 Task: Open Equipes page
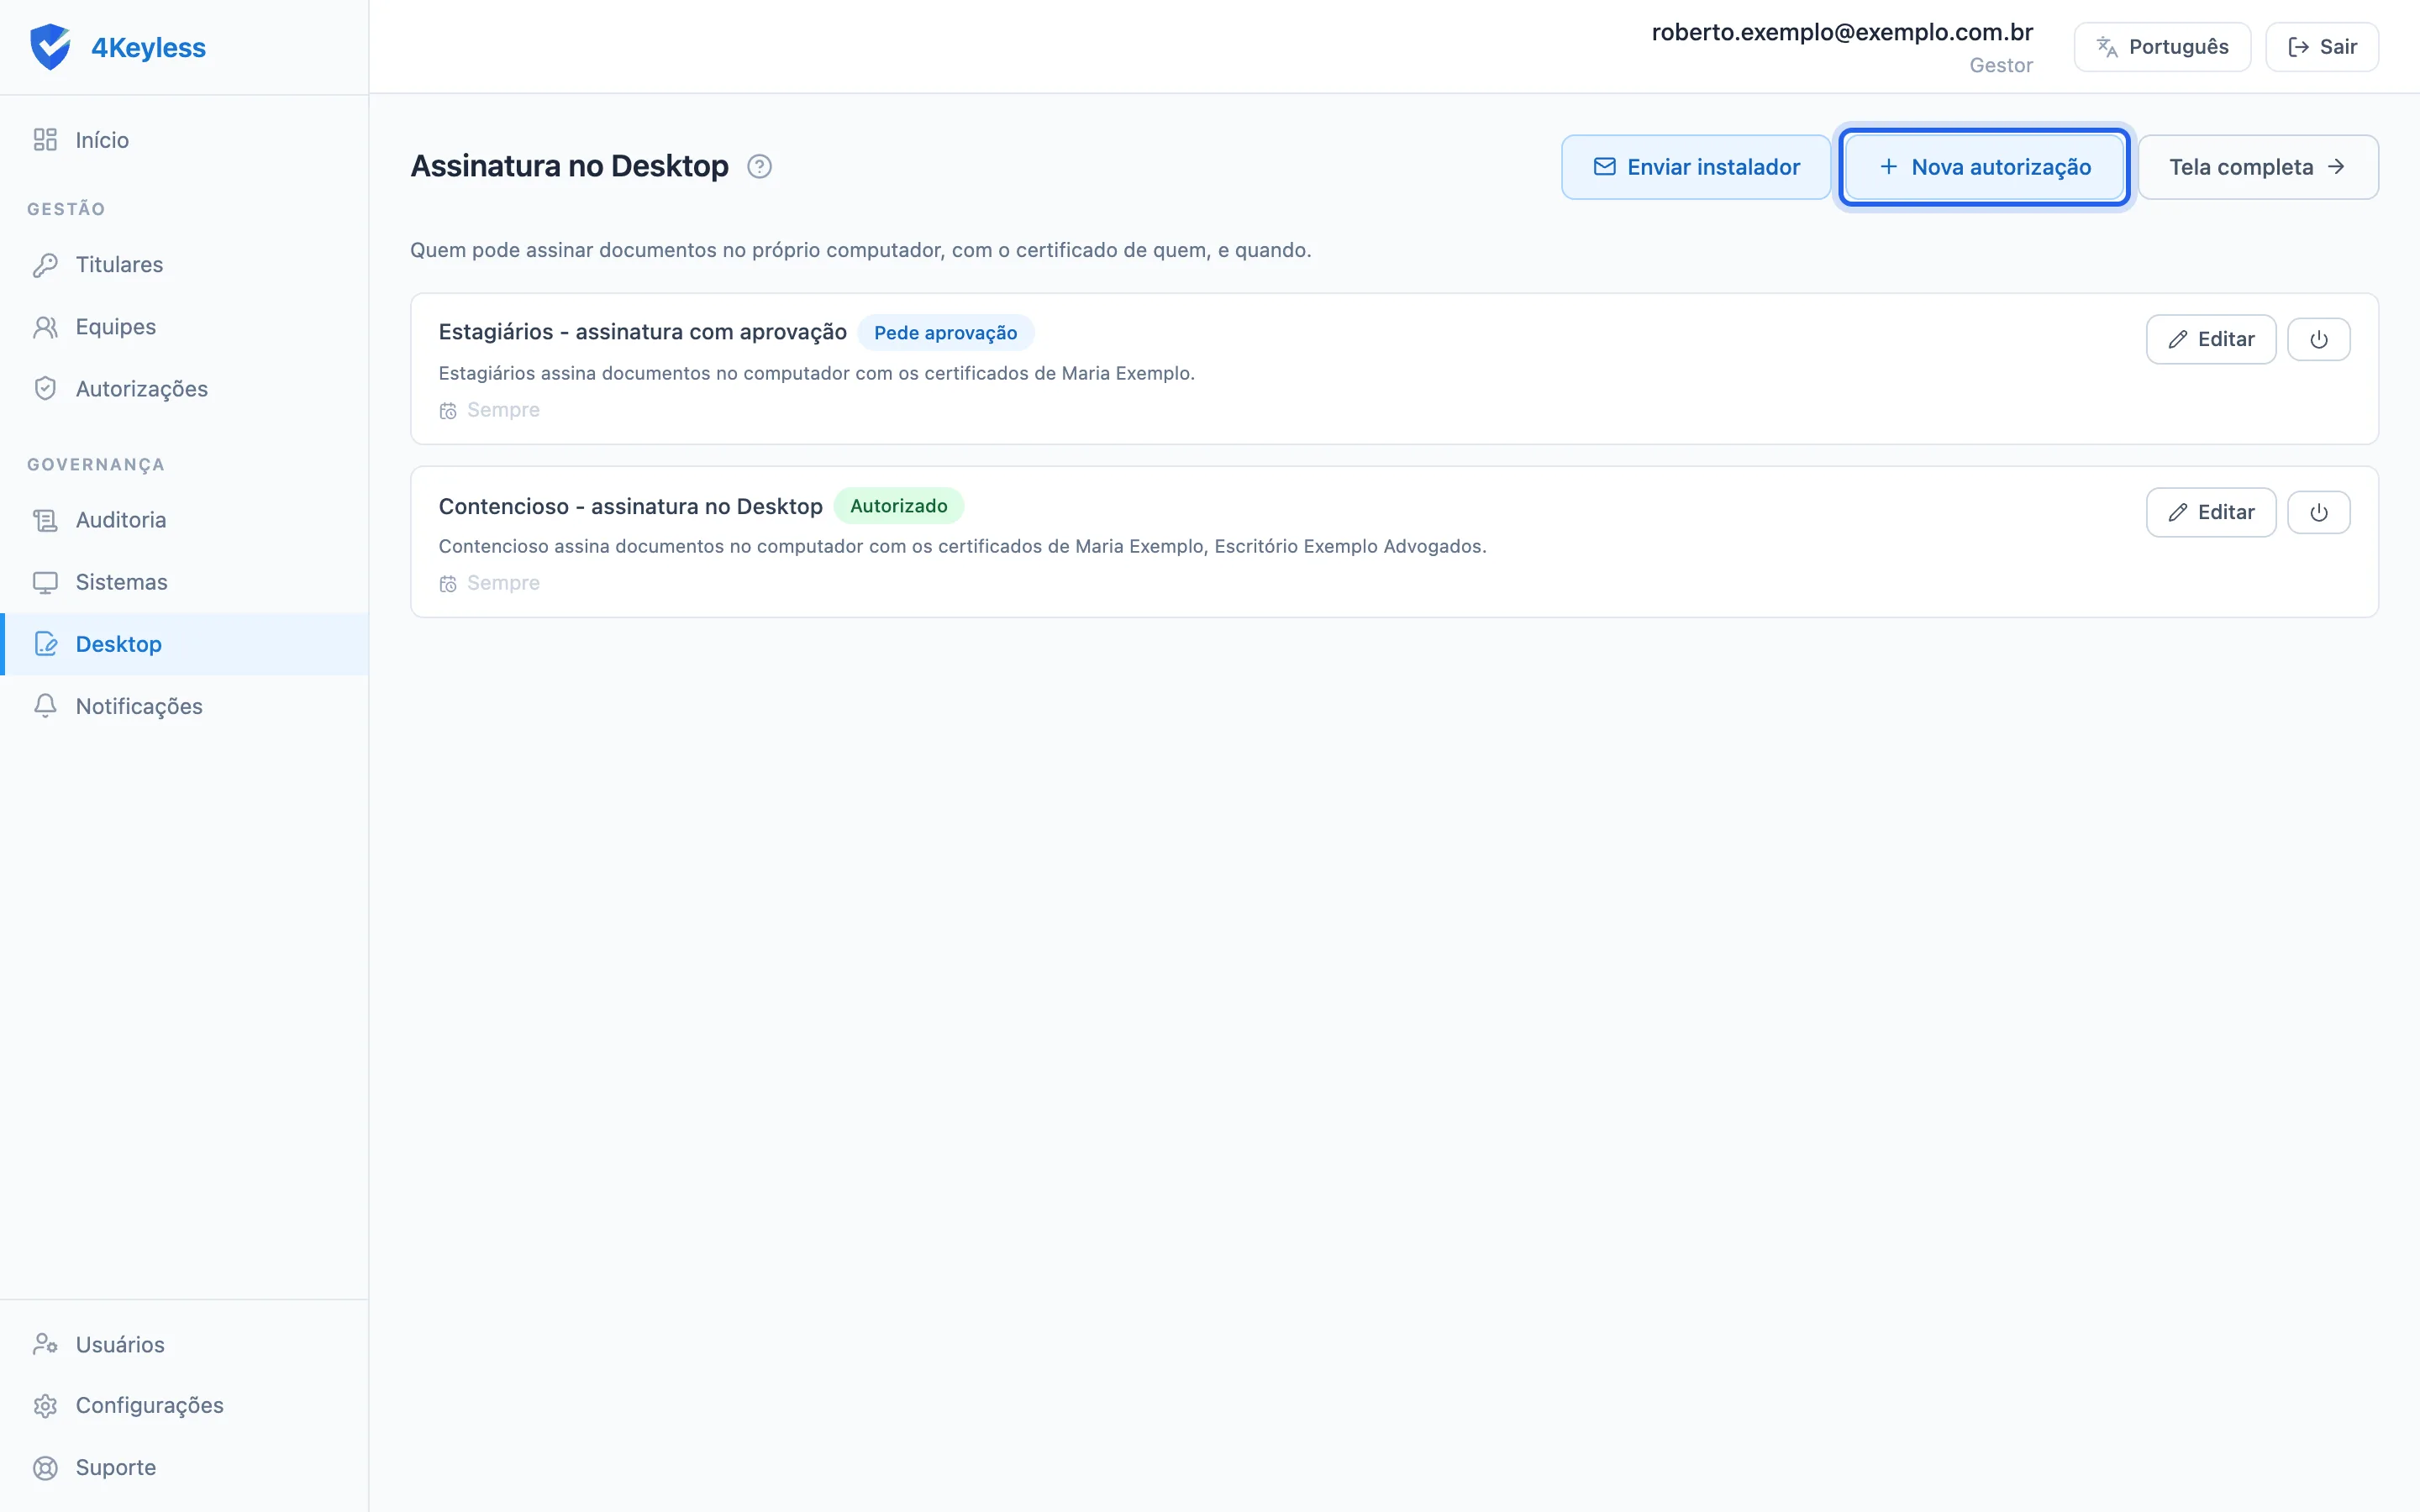coord(184,327)
